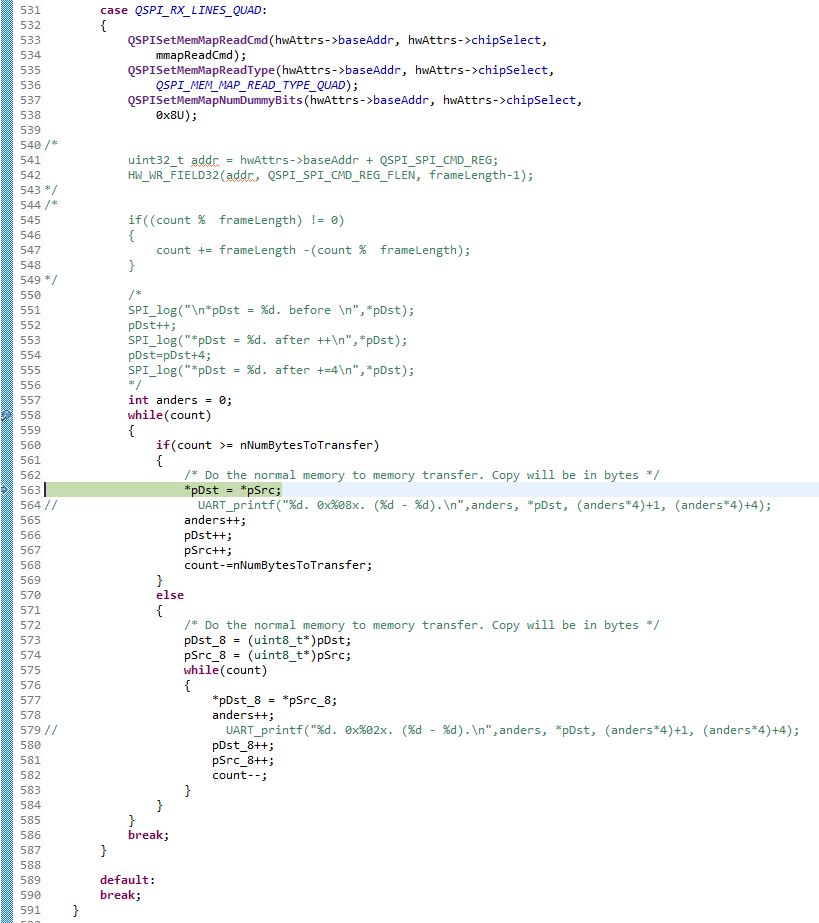The width and height of the screenshot is (819, 923).
Task: Click the 'pDst_8++;' statement
Action: tap(243, 745)
